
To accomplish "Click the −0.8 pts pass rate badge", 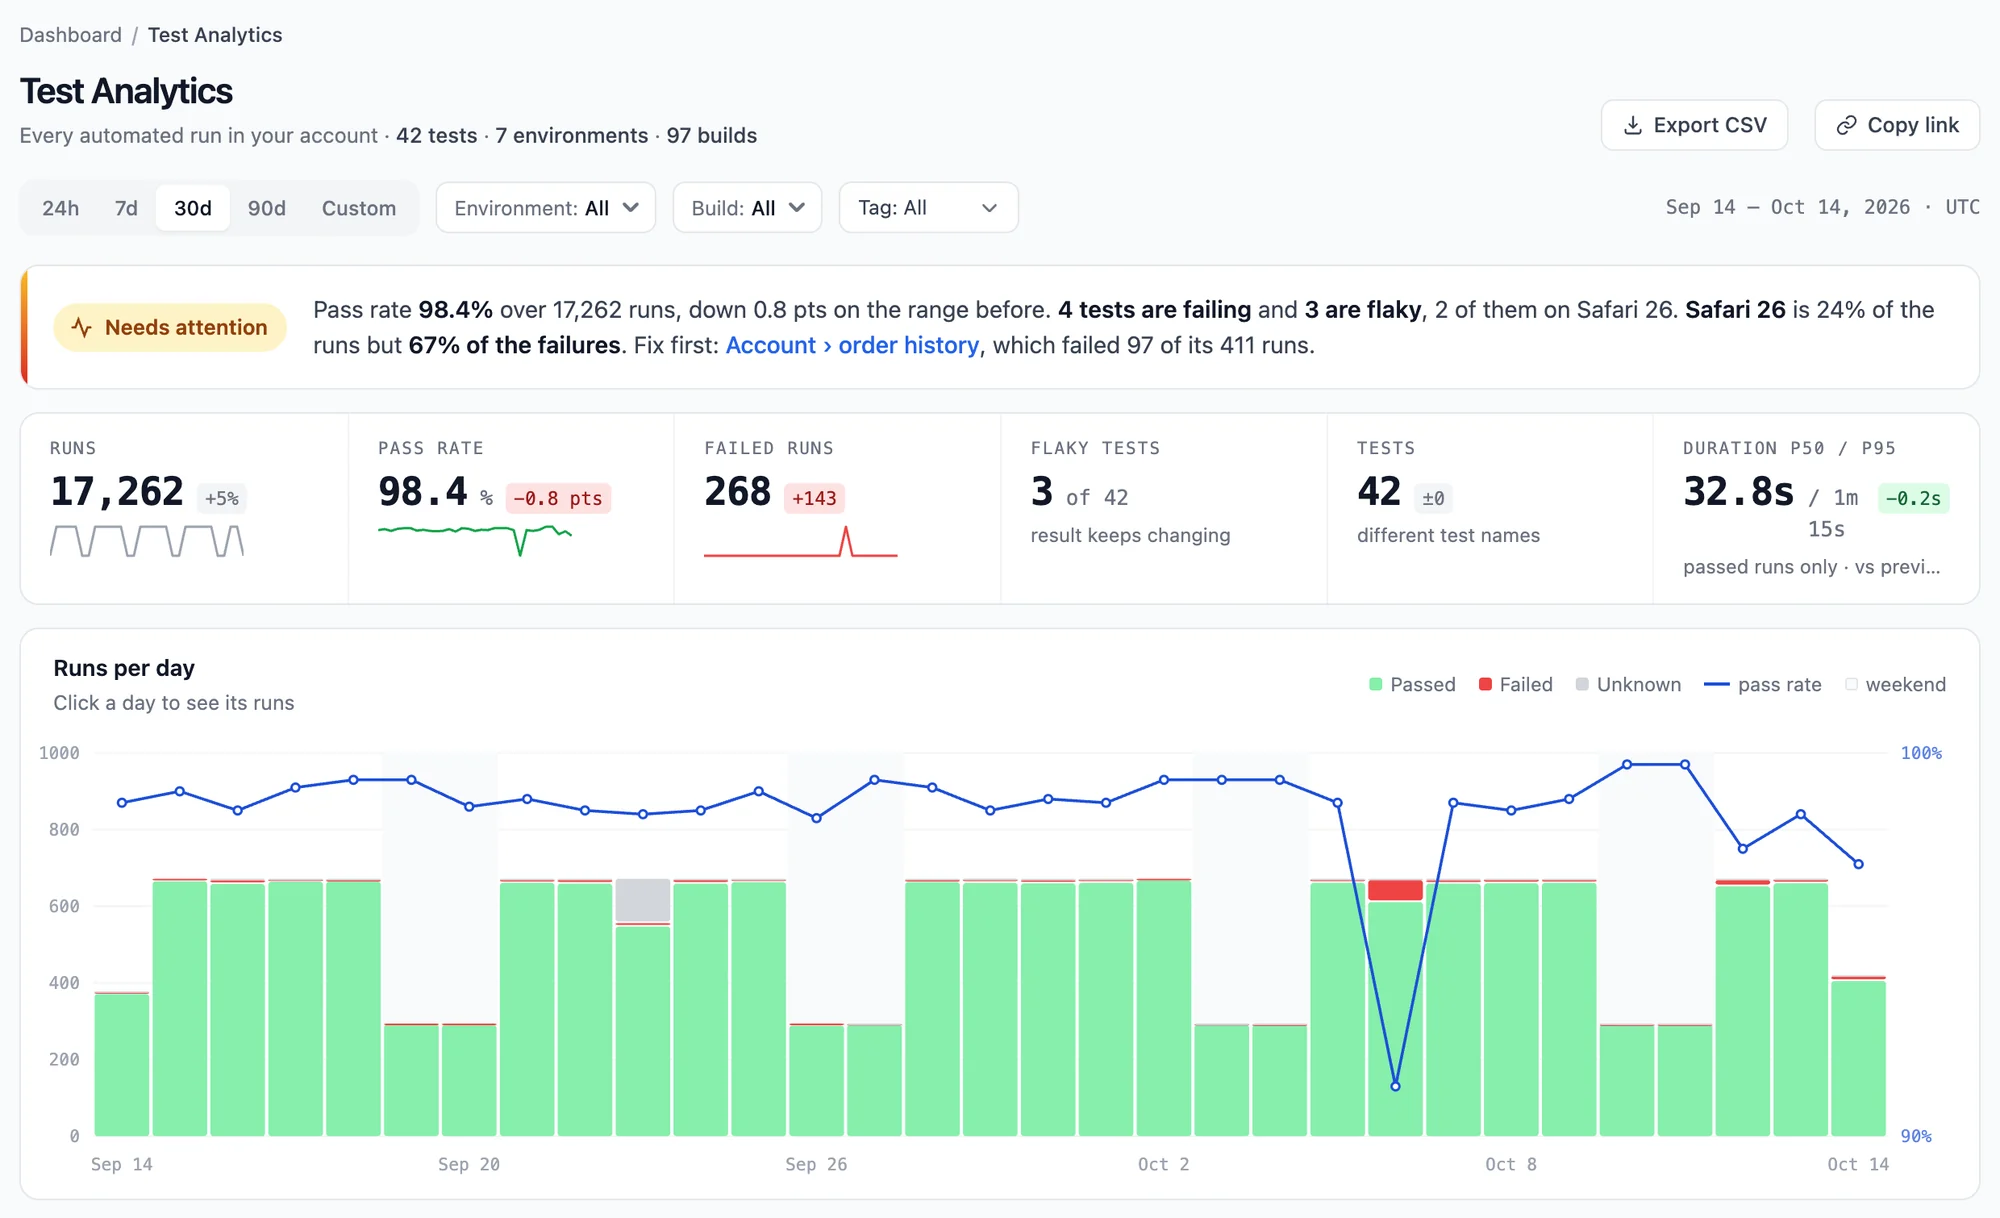I will pyautogui.click(x=558, y=498).
